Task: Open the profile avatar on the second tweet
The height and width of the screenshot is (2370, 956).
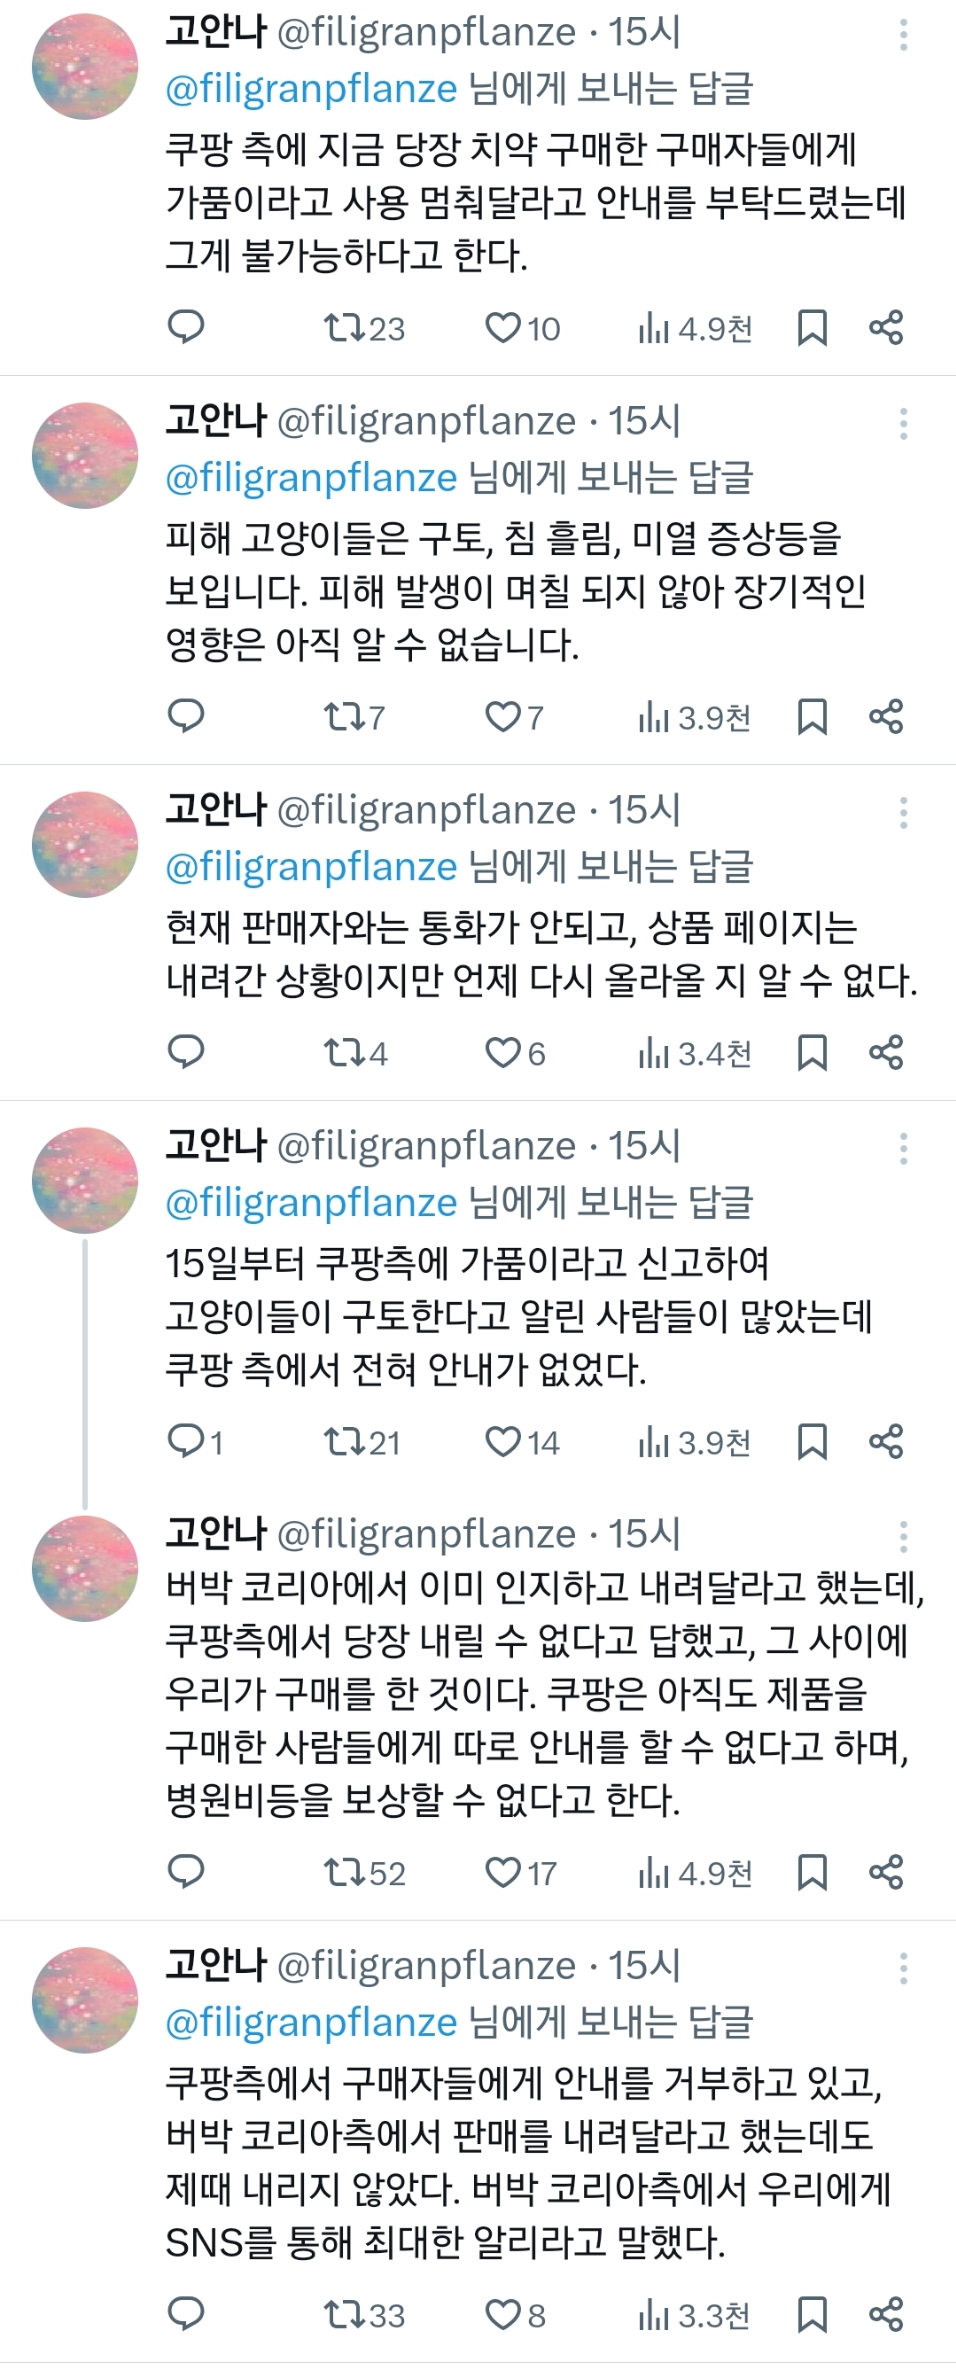Action: pyautogui.click(x=85, y=456)
